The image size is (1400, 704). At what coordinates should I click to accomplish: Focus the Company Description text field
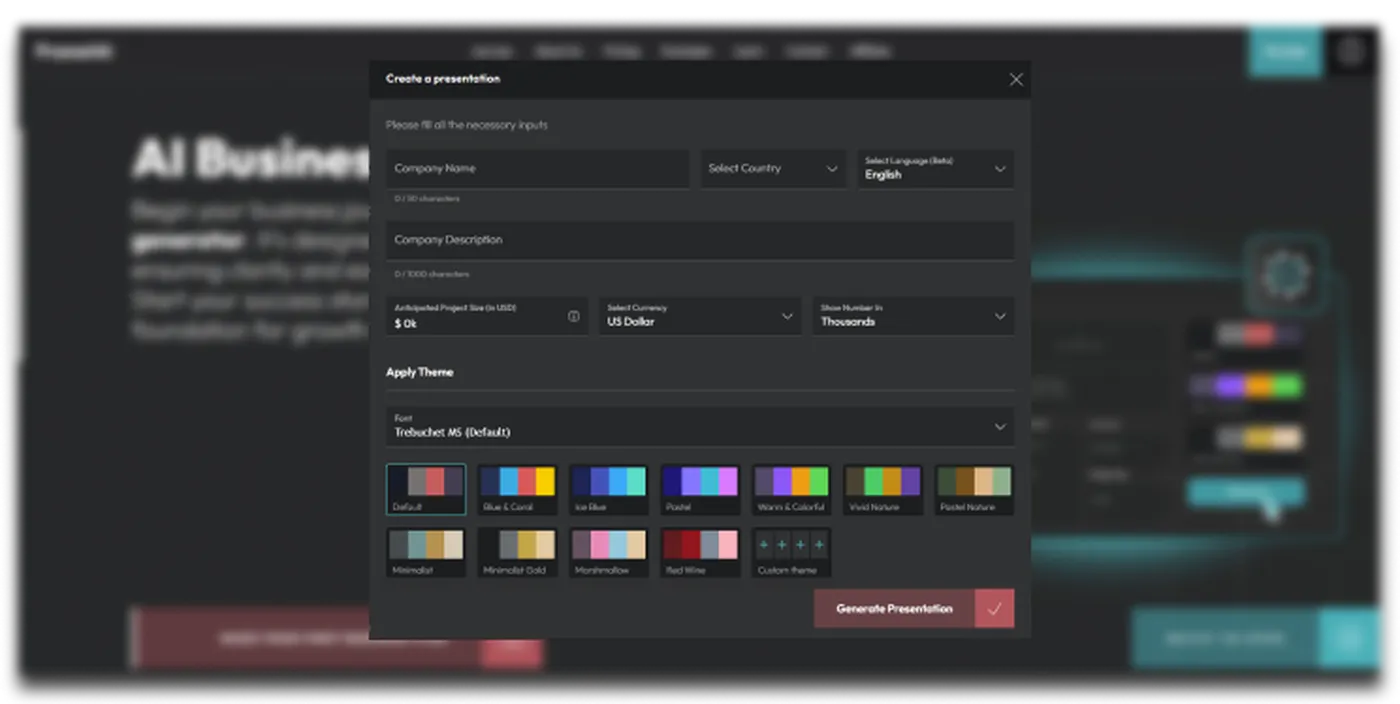pyautogui.click(x=700, y=240)
